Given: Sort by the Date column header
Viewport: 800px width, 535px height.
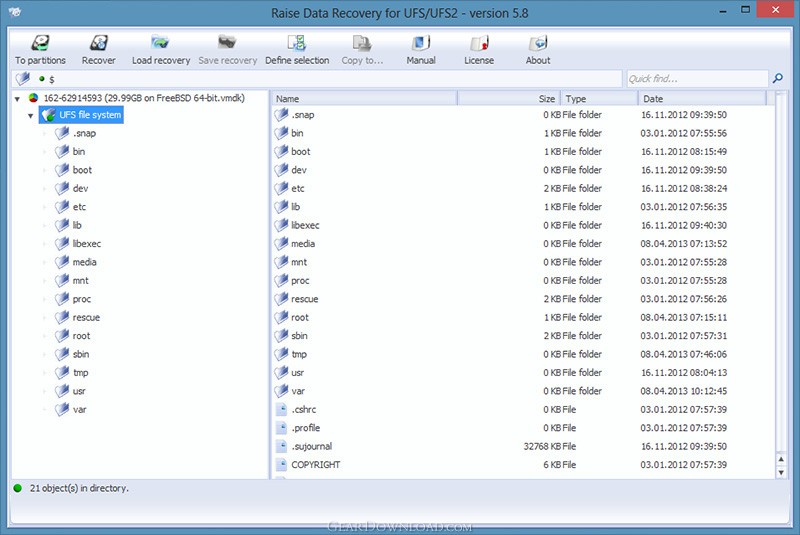Looking at the screenshot, I should click(700, 99).
